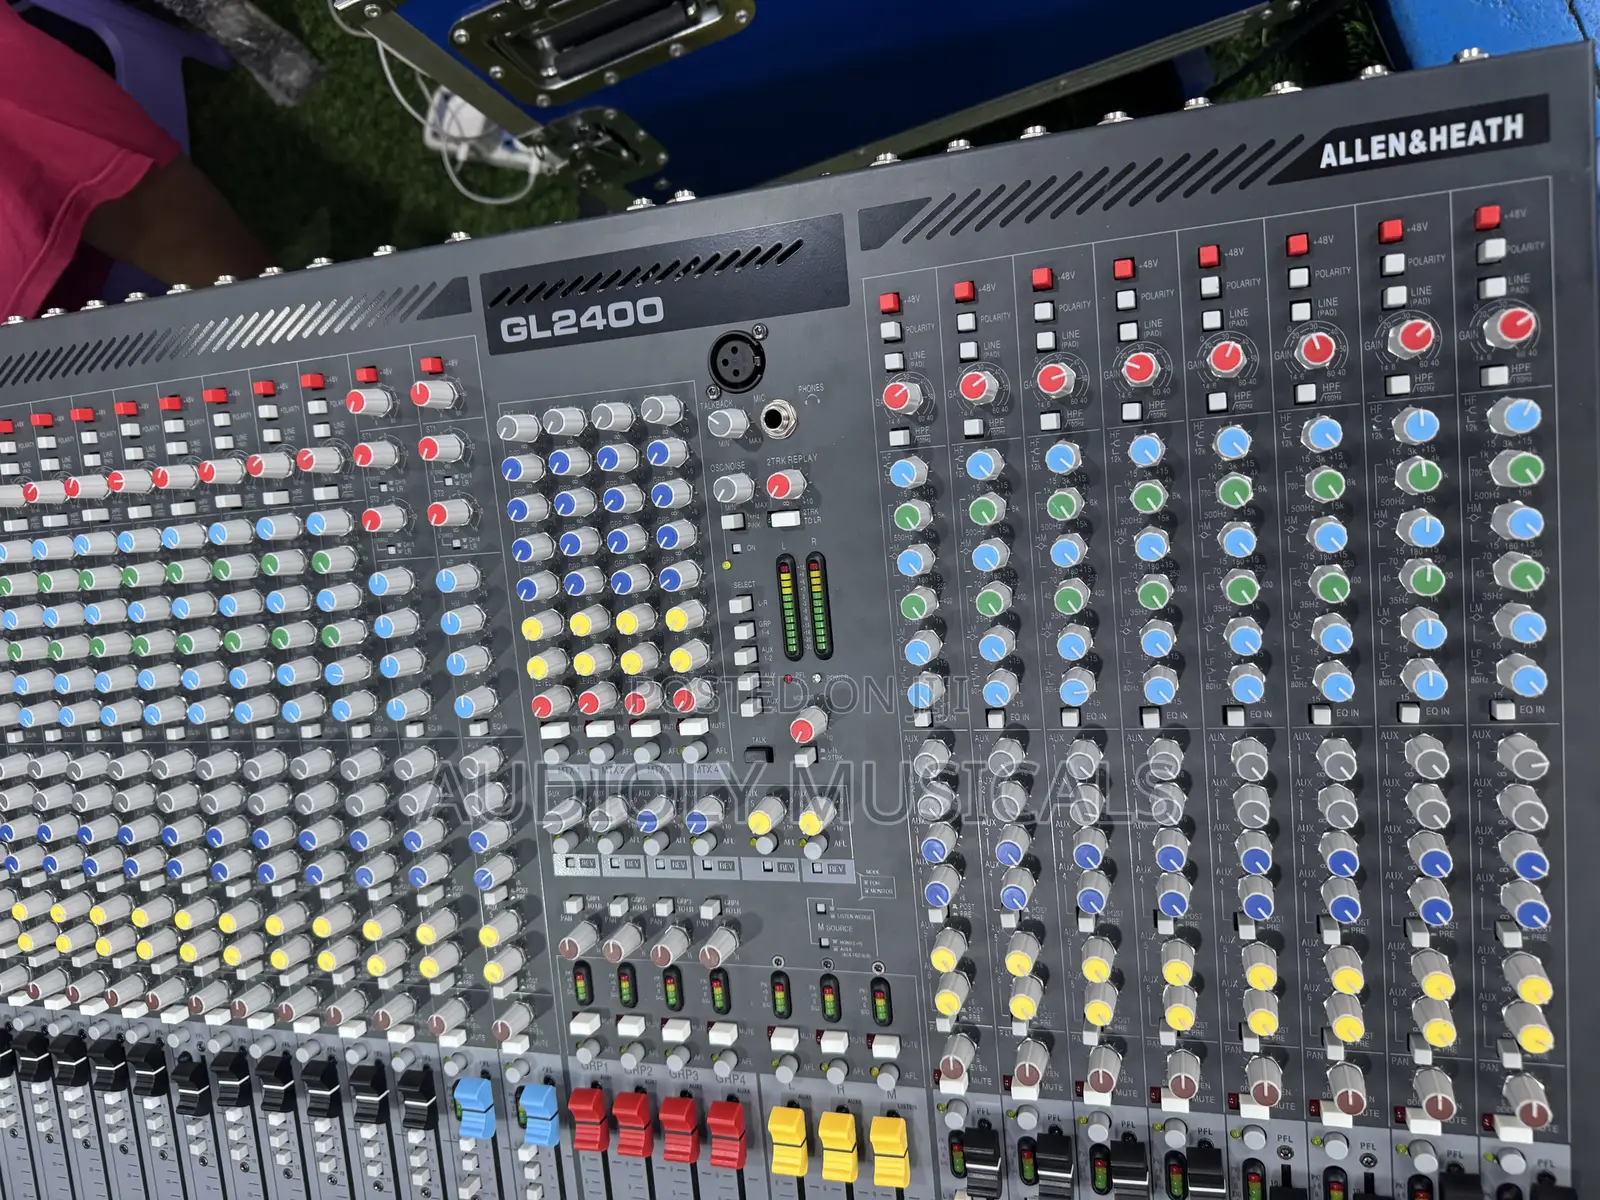1600x1200 pixels.
Task: Mute the L master output
Action: [x=785, y=1037]
